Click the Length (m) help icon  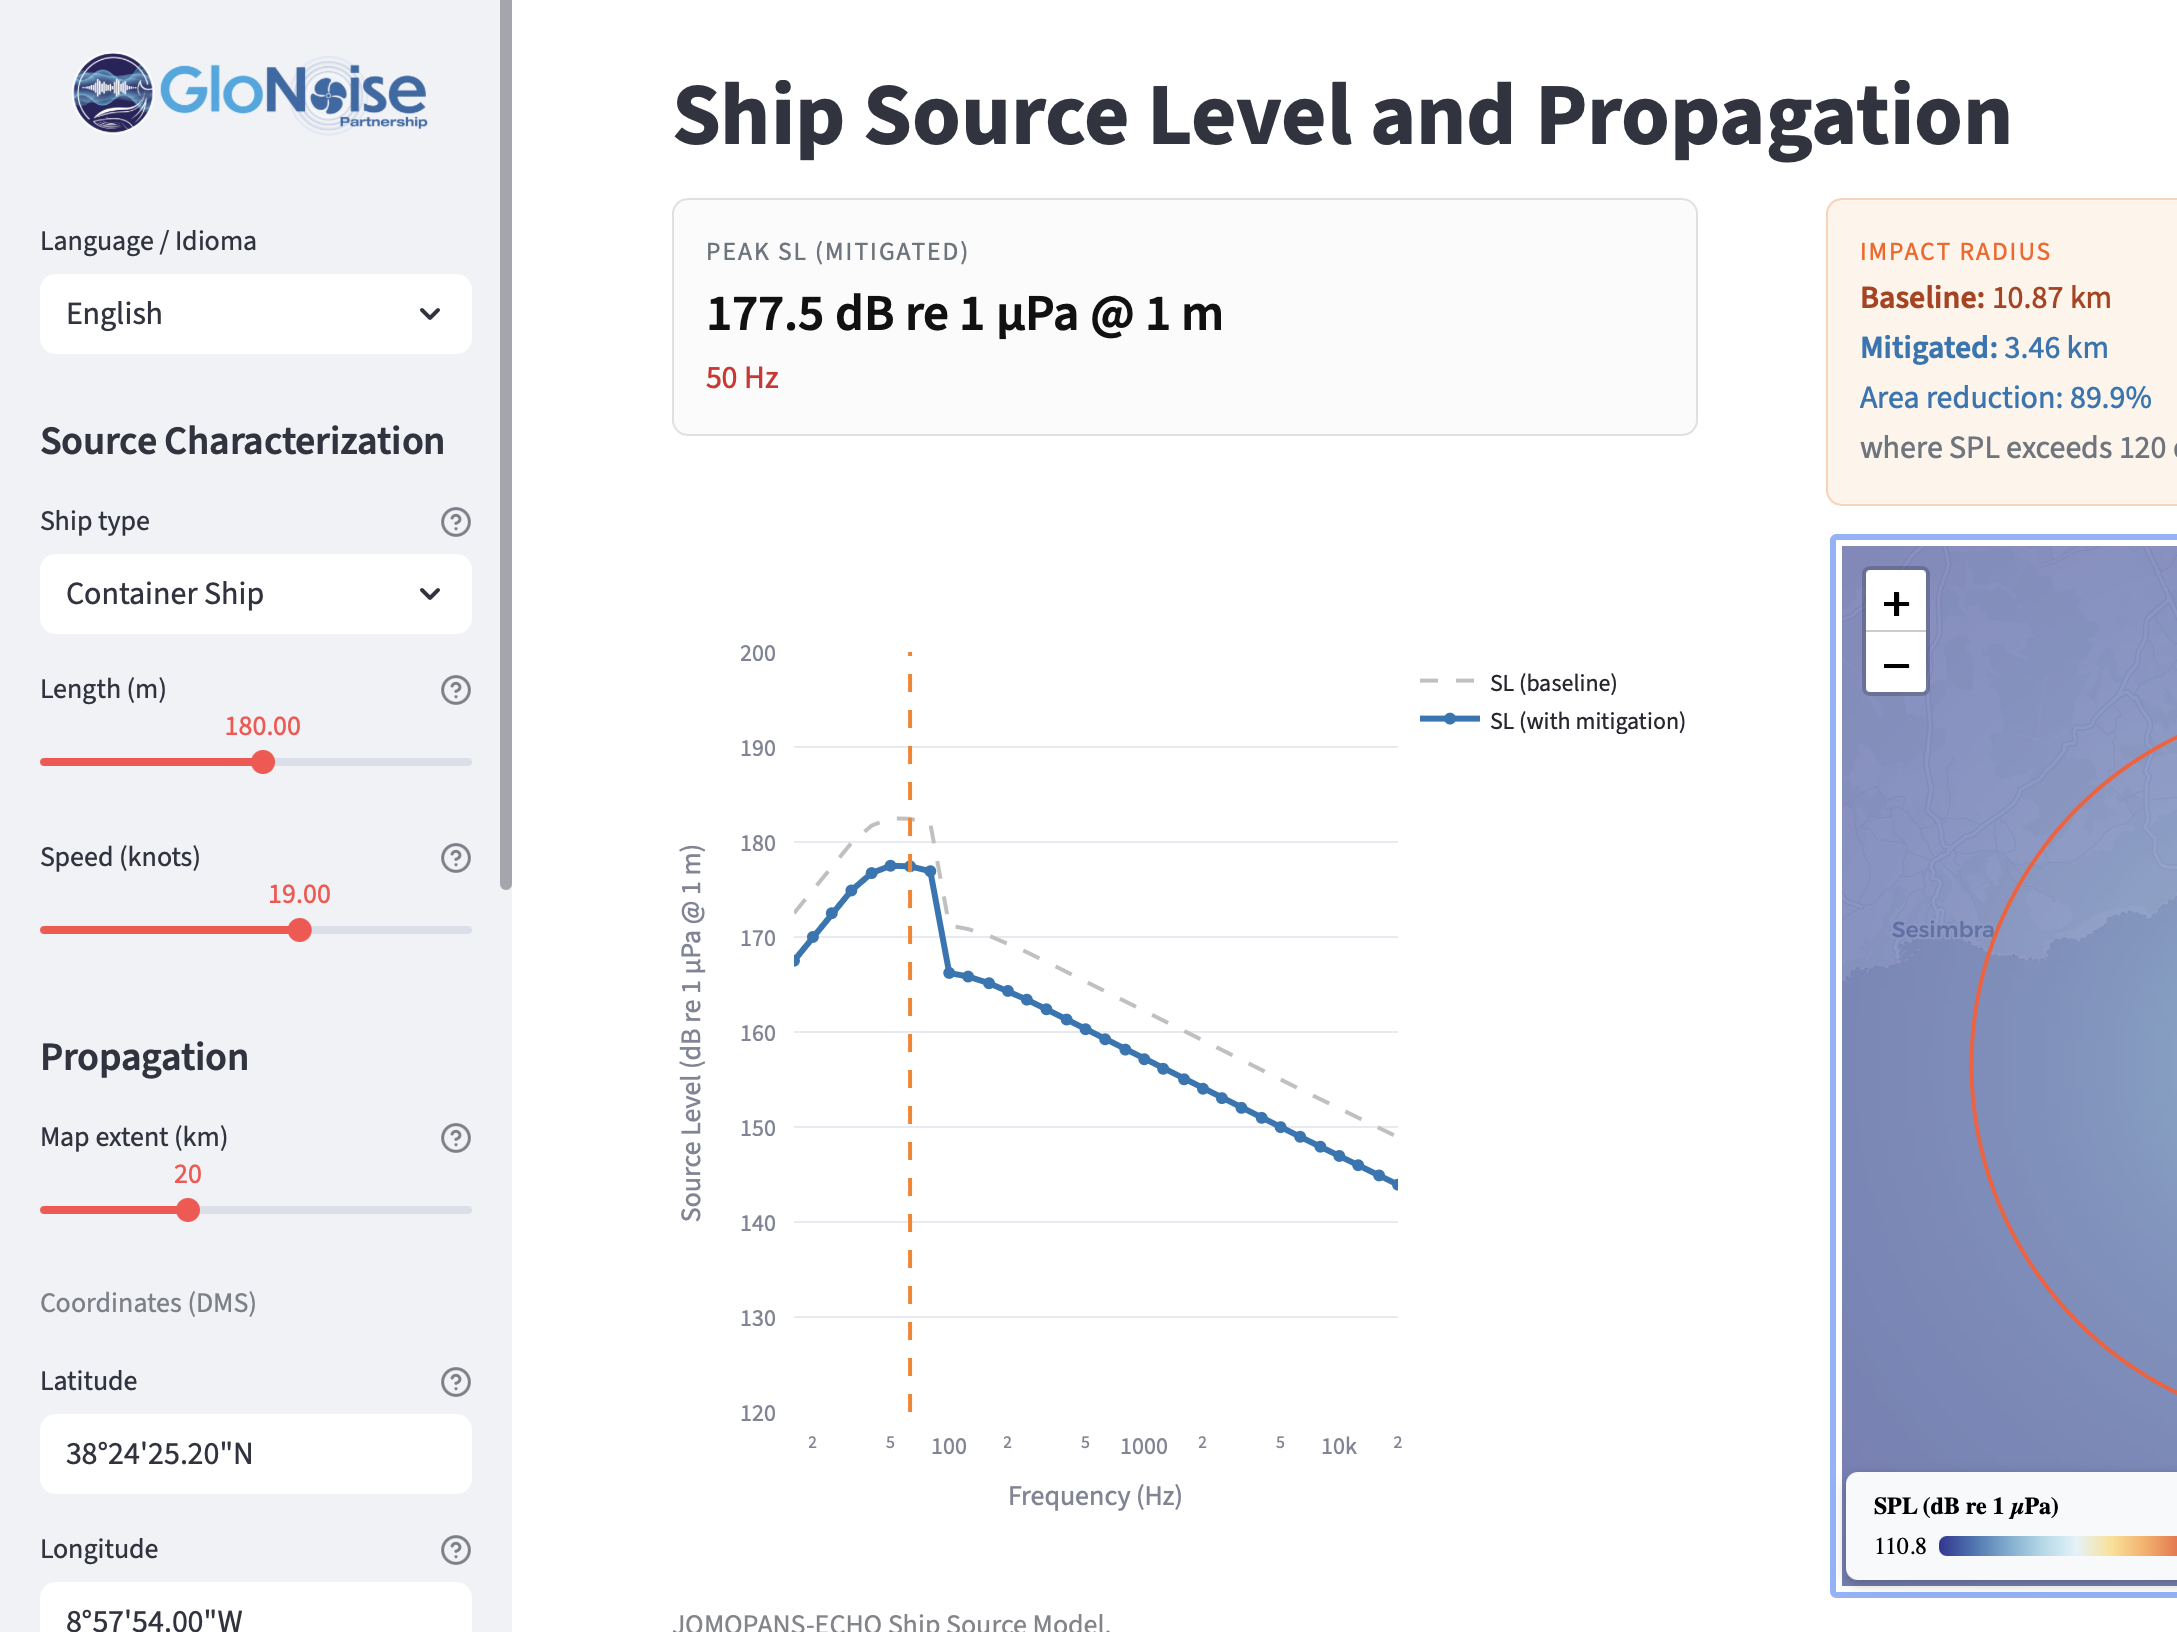click(x=456, y=690)
